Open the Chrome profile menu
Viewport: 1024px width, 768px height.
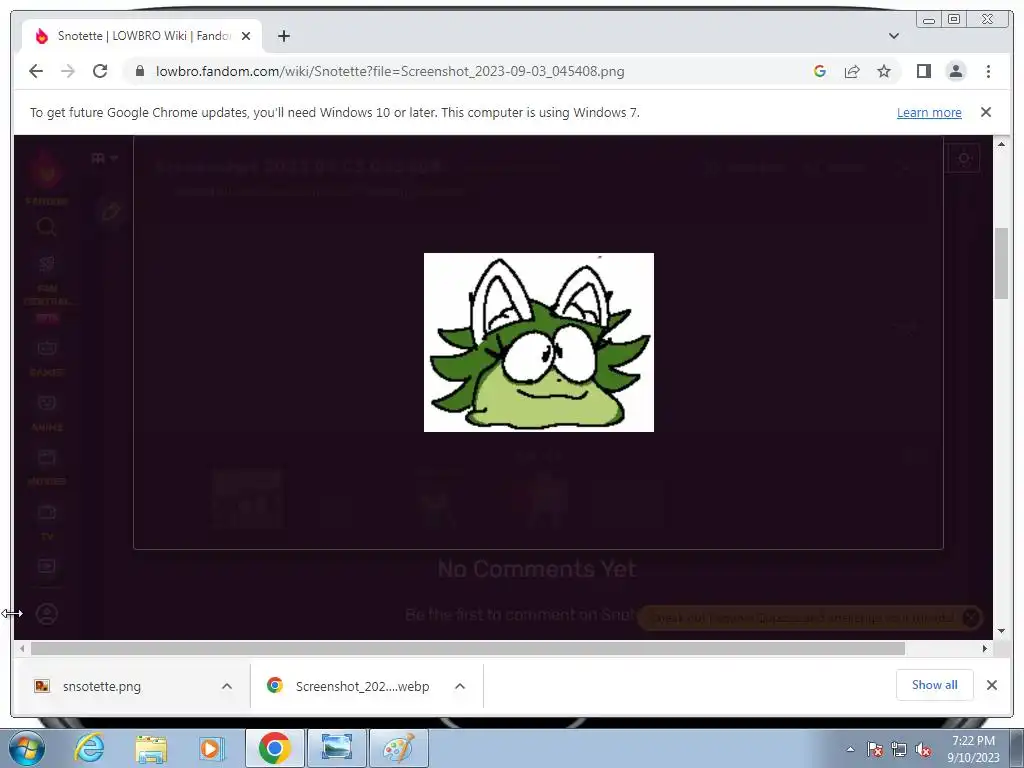click(955, 71)
